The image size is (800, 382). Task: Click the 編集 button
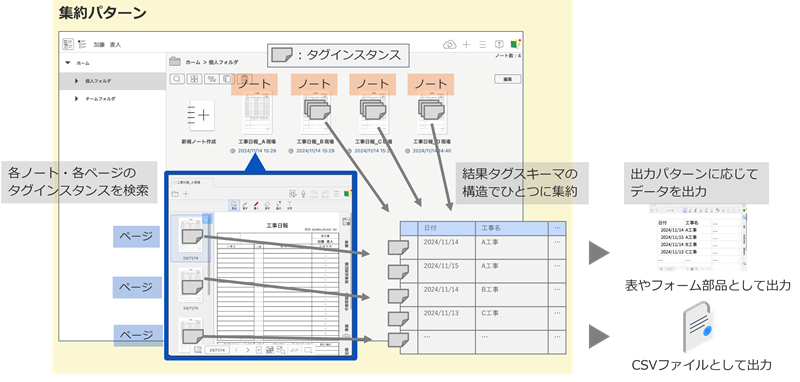pyautogui.click(x=508, y=79)
